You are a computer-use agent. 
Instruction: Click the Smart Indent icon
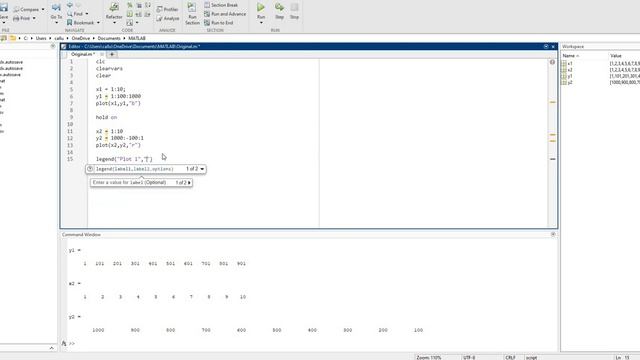[x=130, y=14]
